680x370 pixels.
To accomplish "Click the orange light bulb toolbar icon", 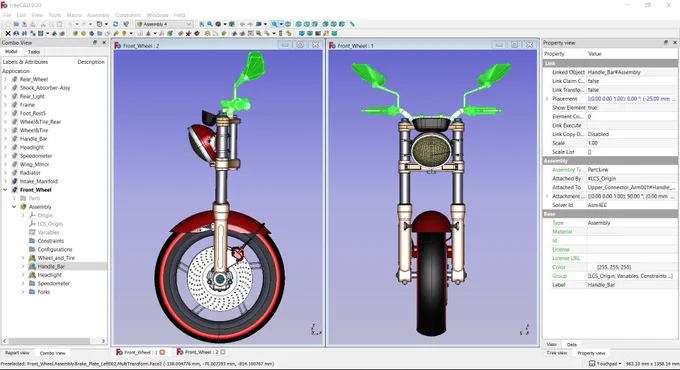I will click(x=124, y=33).
